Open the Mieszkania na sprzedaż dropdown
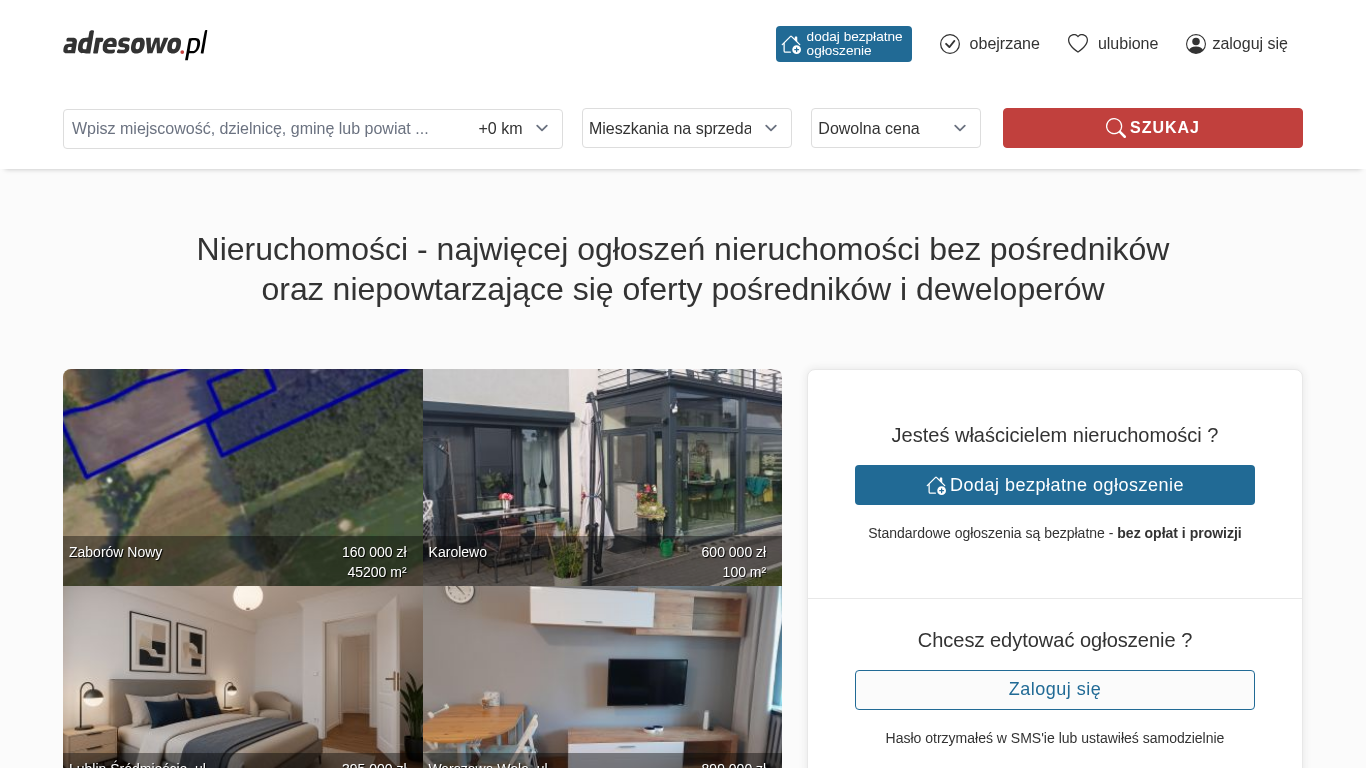The image size is (1366, 768). [686, 128]
